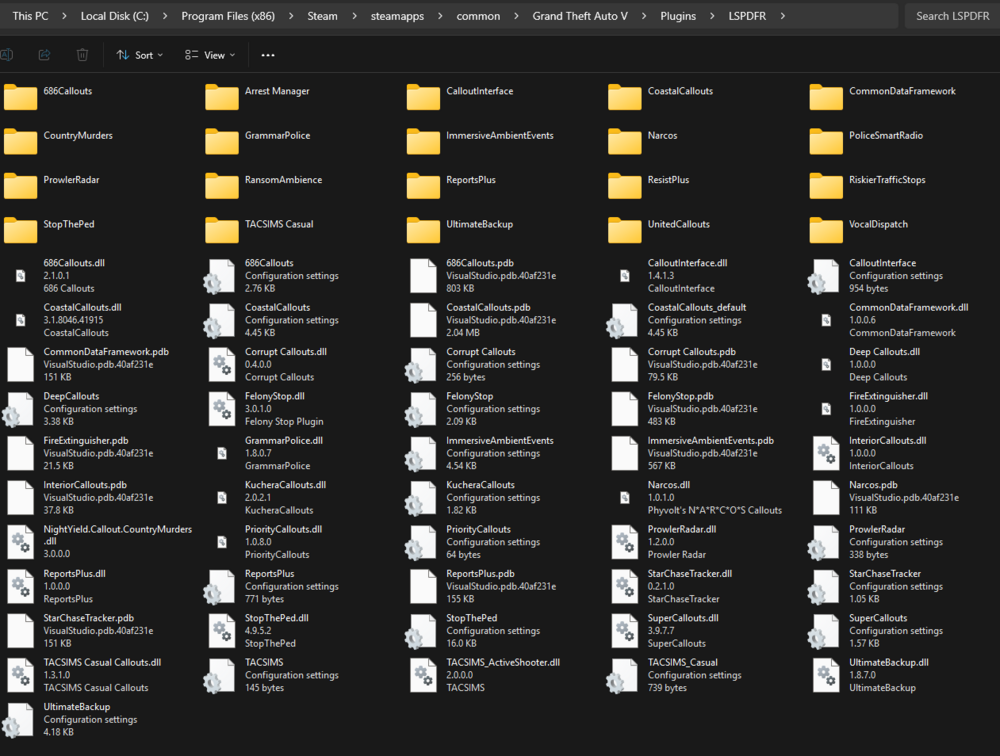Expand chevron after Steam in breadcrumb
Image resolution: width=1000 pixels, height=756 pixels.
coord(354,16)
